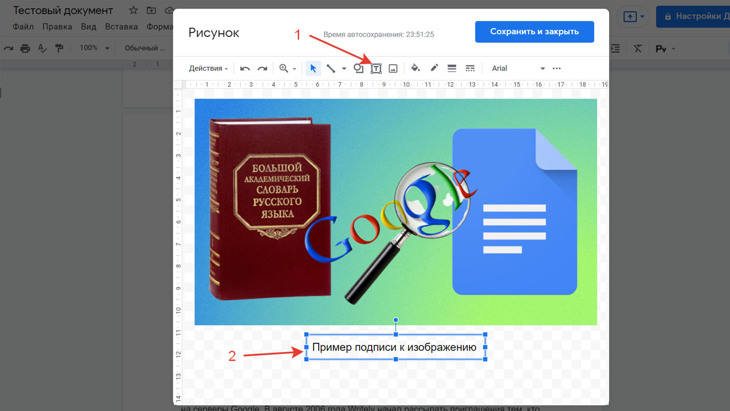The image size is (730, 411).
Task: Select the Line tool
Action: [x=331, y=68]
